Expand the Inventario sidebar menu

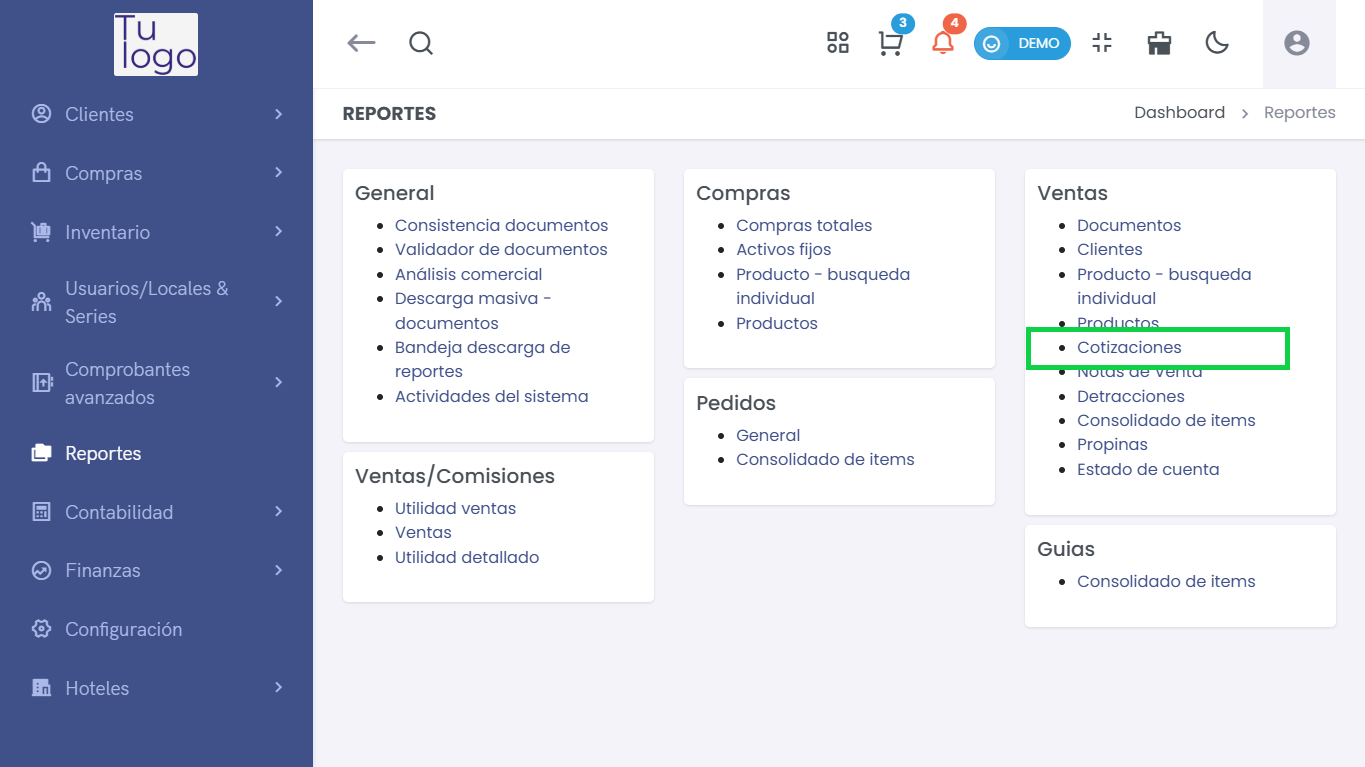point(157,232)
